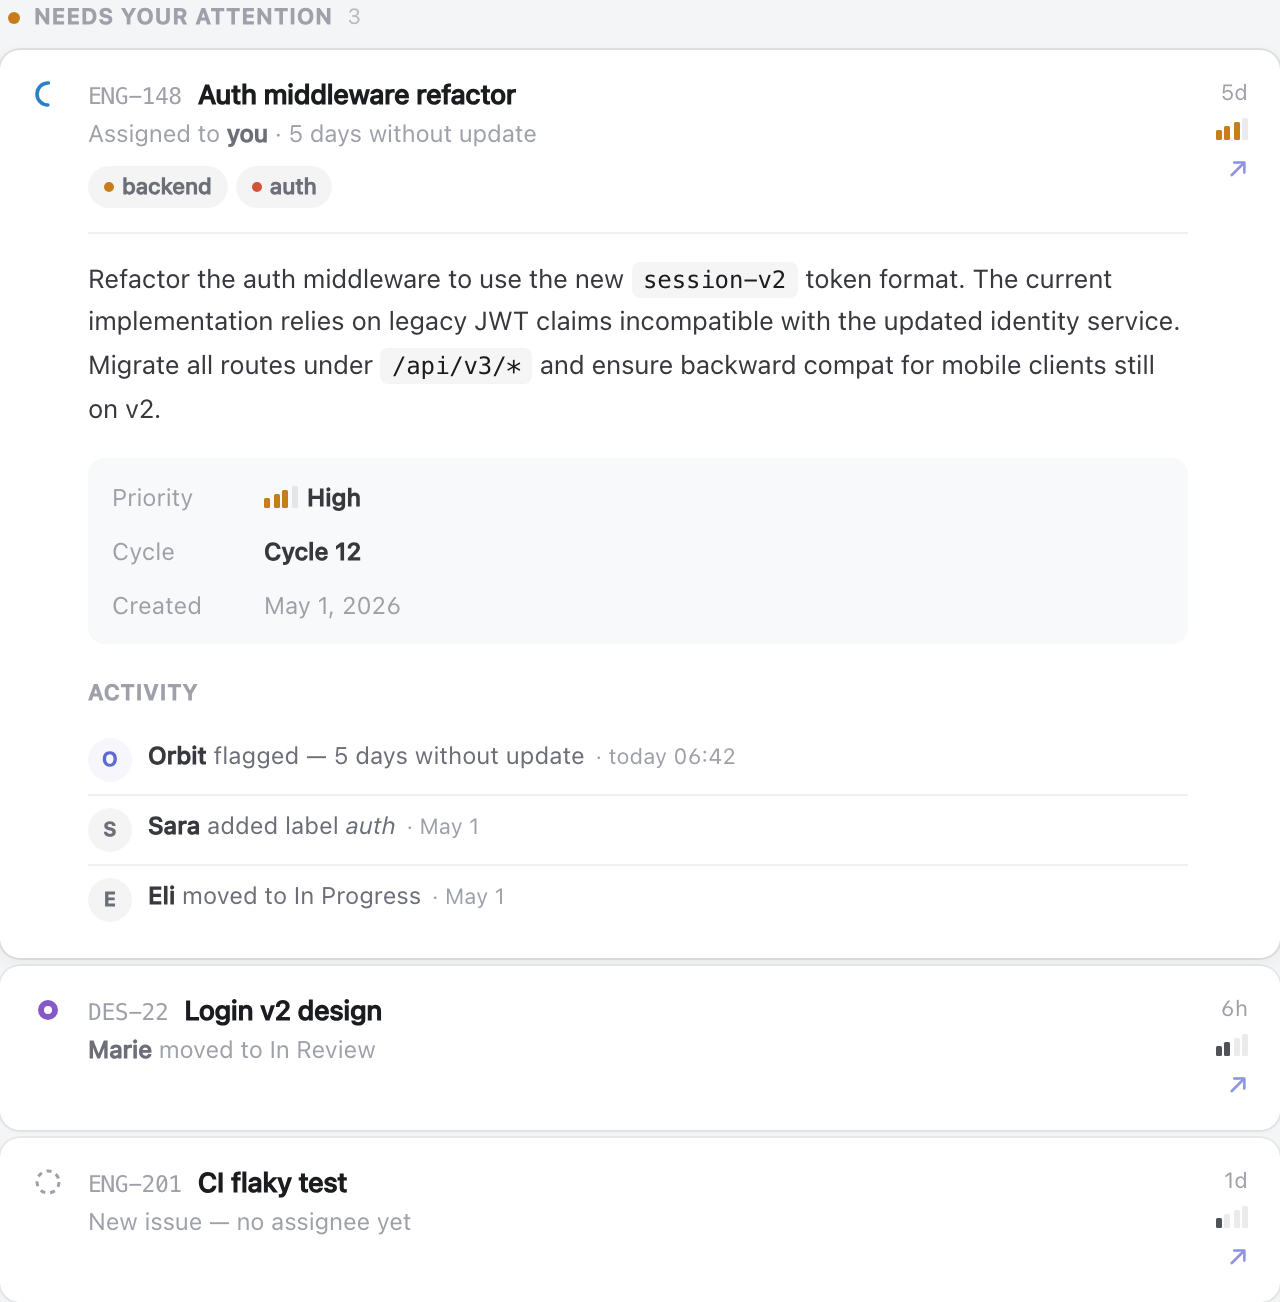The width and height of the screenshot is (1280, 1302).
Task: Click Sara's avatar in the activity list
Action: (x=110, y=829)
